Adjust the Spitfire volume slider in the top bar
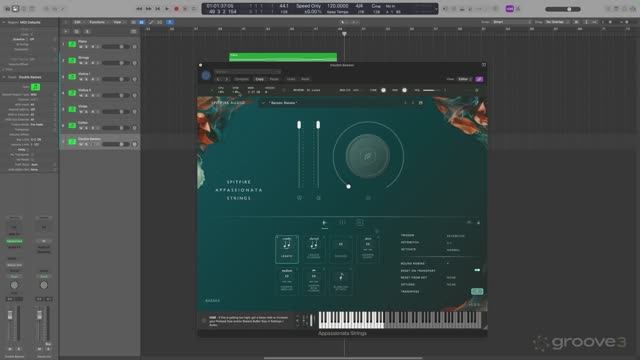Screen dimensions: 640x360 pyautogui.click(x=432, y=90)
